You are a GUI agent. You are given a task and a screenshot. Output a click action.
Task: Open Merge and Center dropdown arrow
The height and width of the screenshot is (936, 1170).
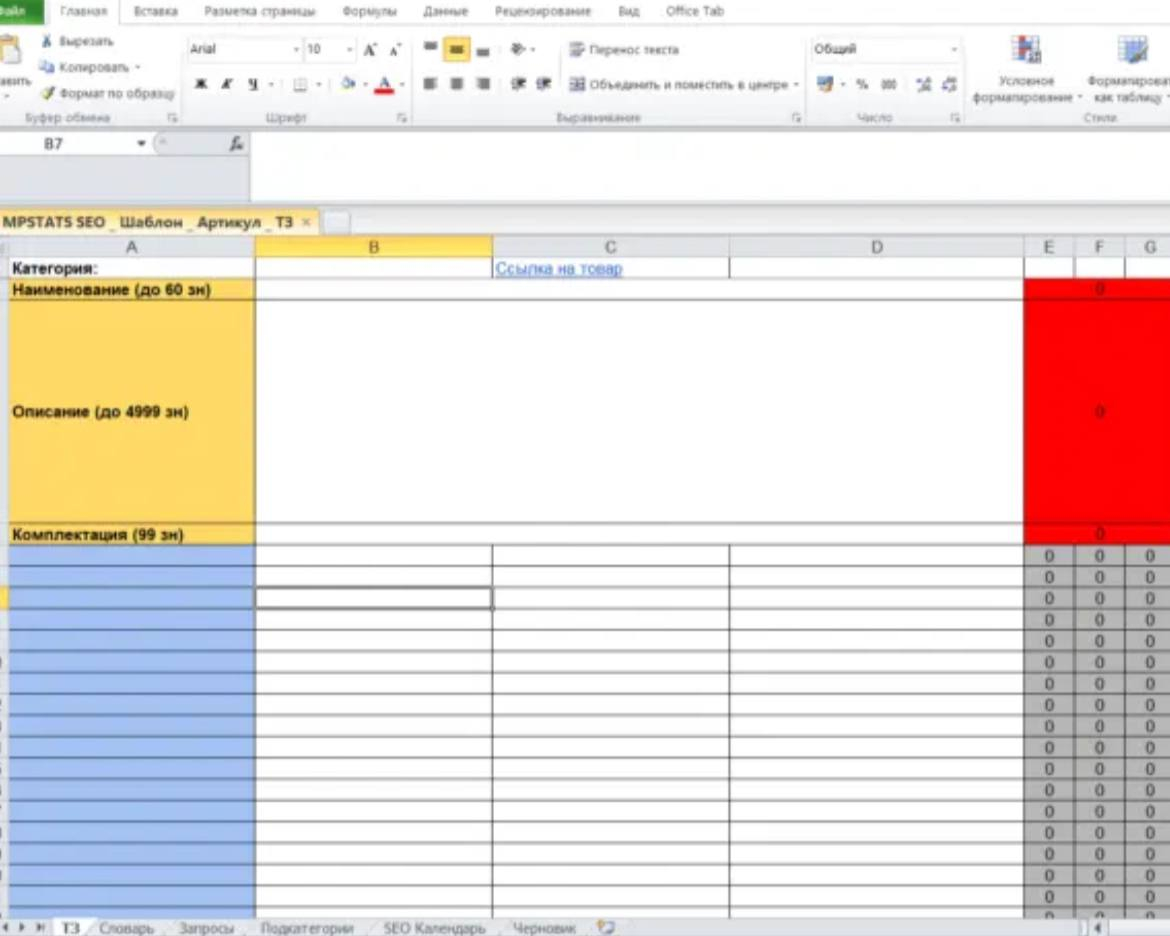(x=796, y=84)
